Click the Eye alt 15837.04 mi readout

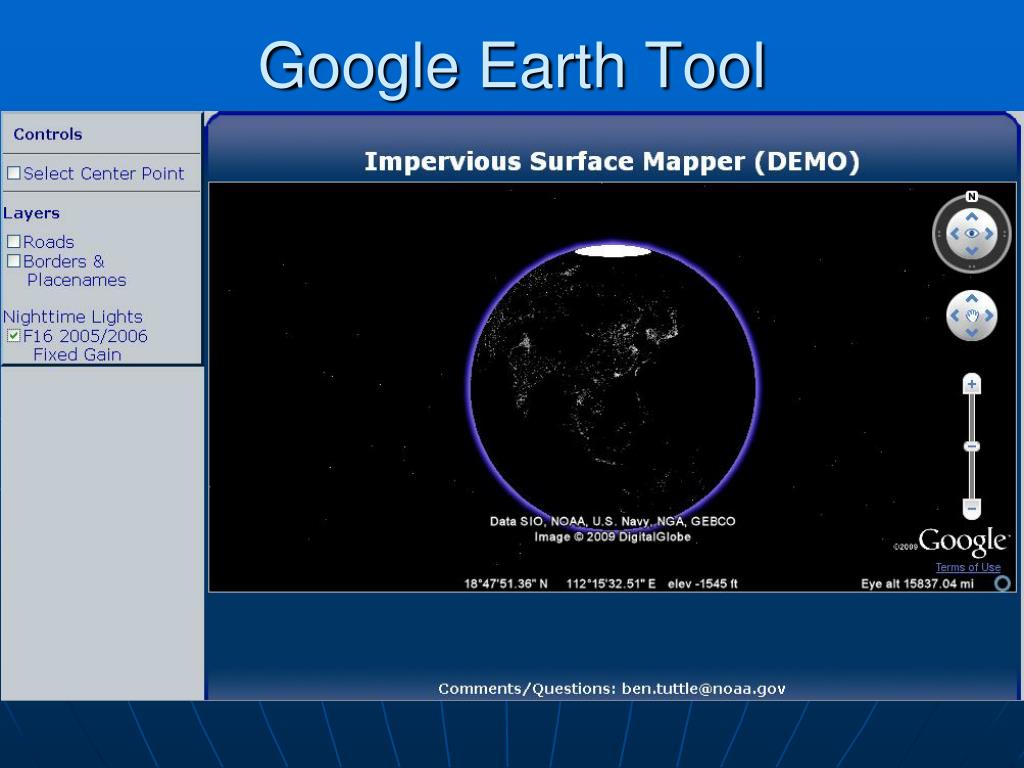coord(917,584)
